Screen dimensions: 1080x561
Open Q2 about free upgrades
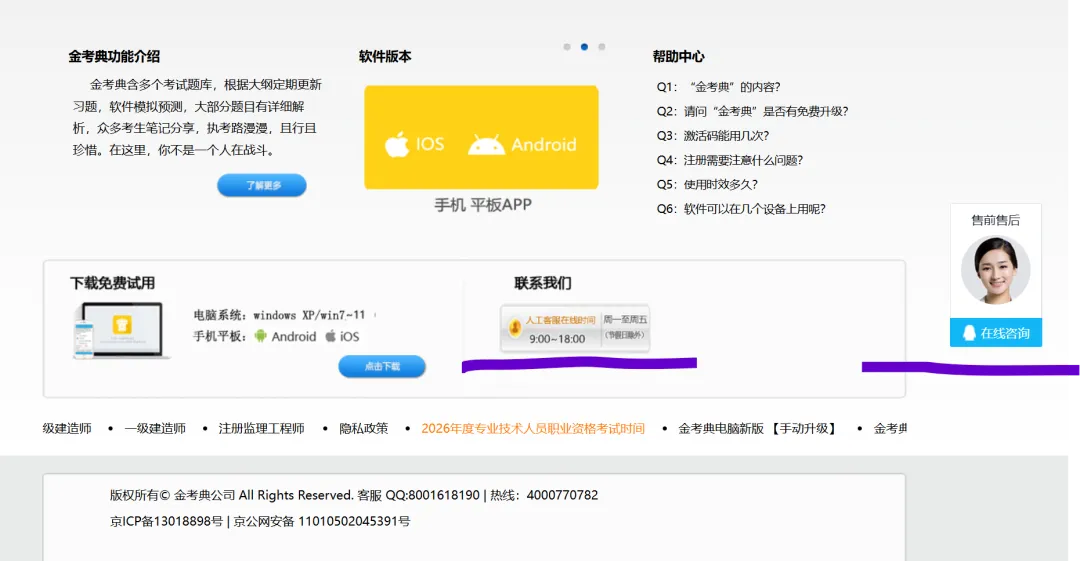[752, 111]
